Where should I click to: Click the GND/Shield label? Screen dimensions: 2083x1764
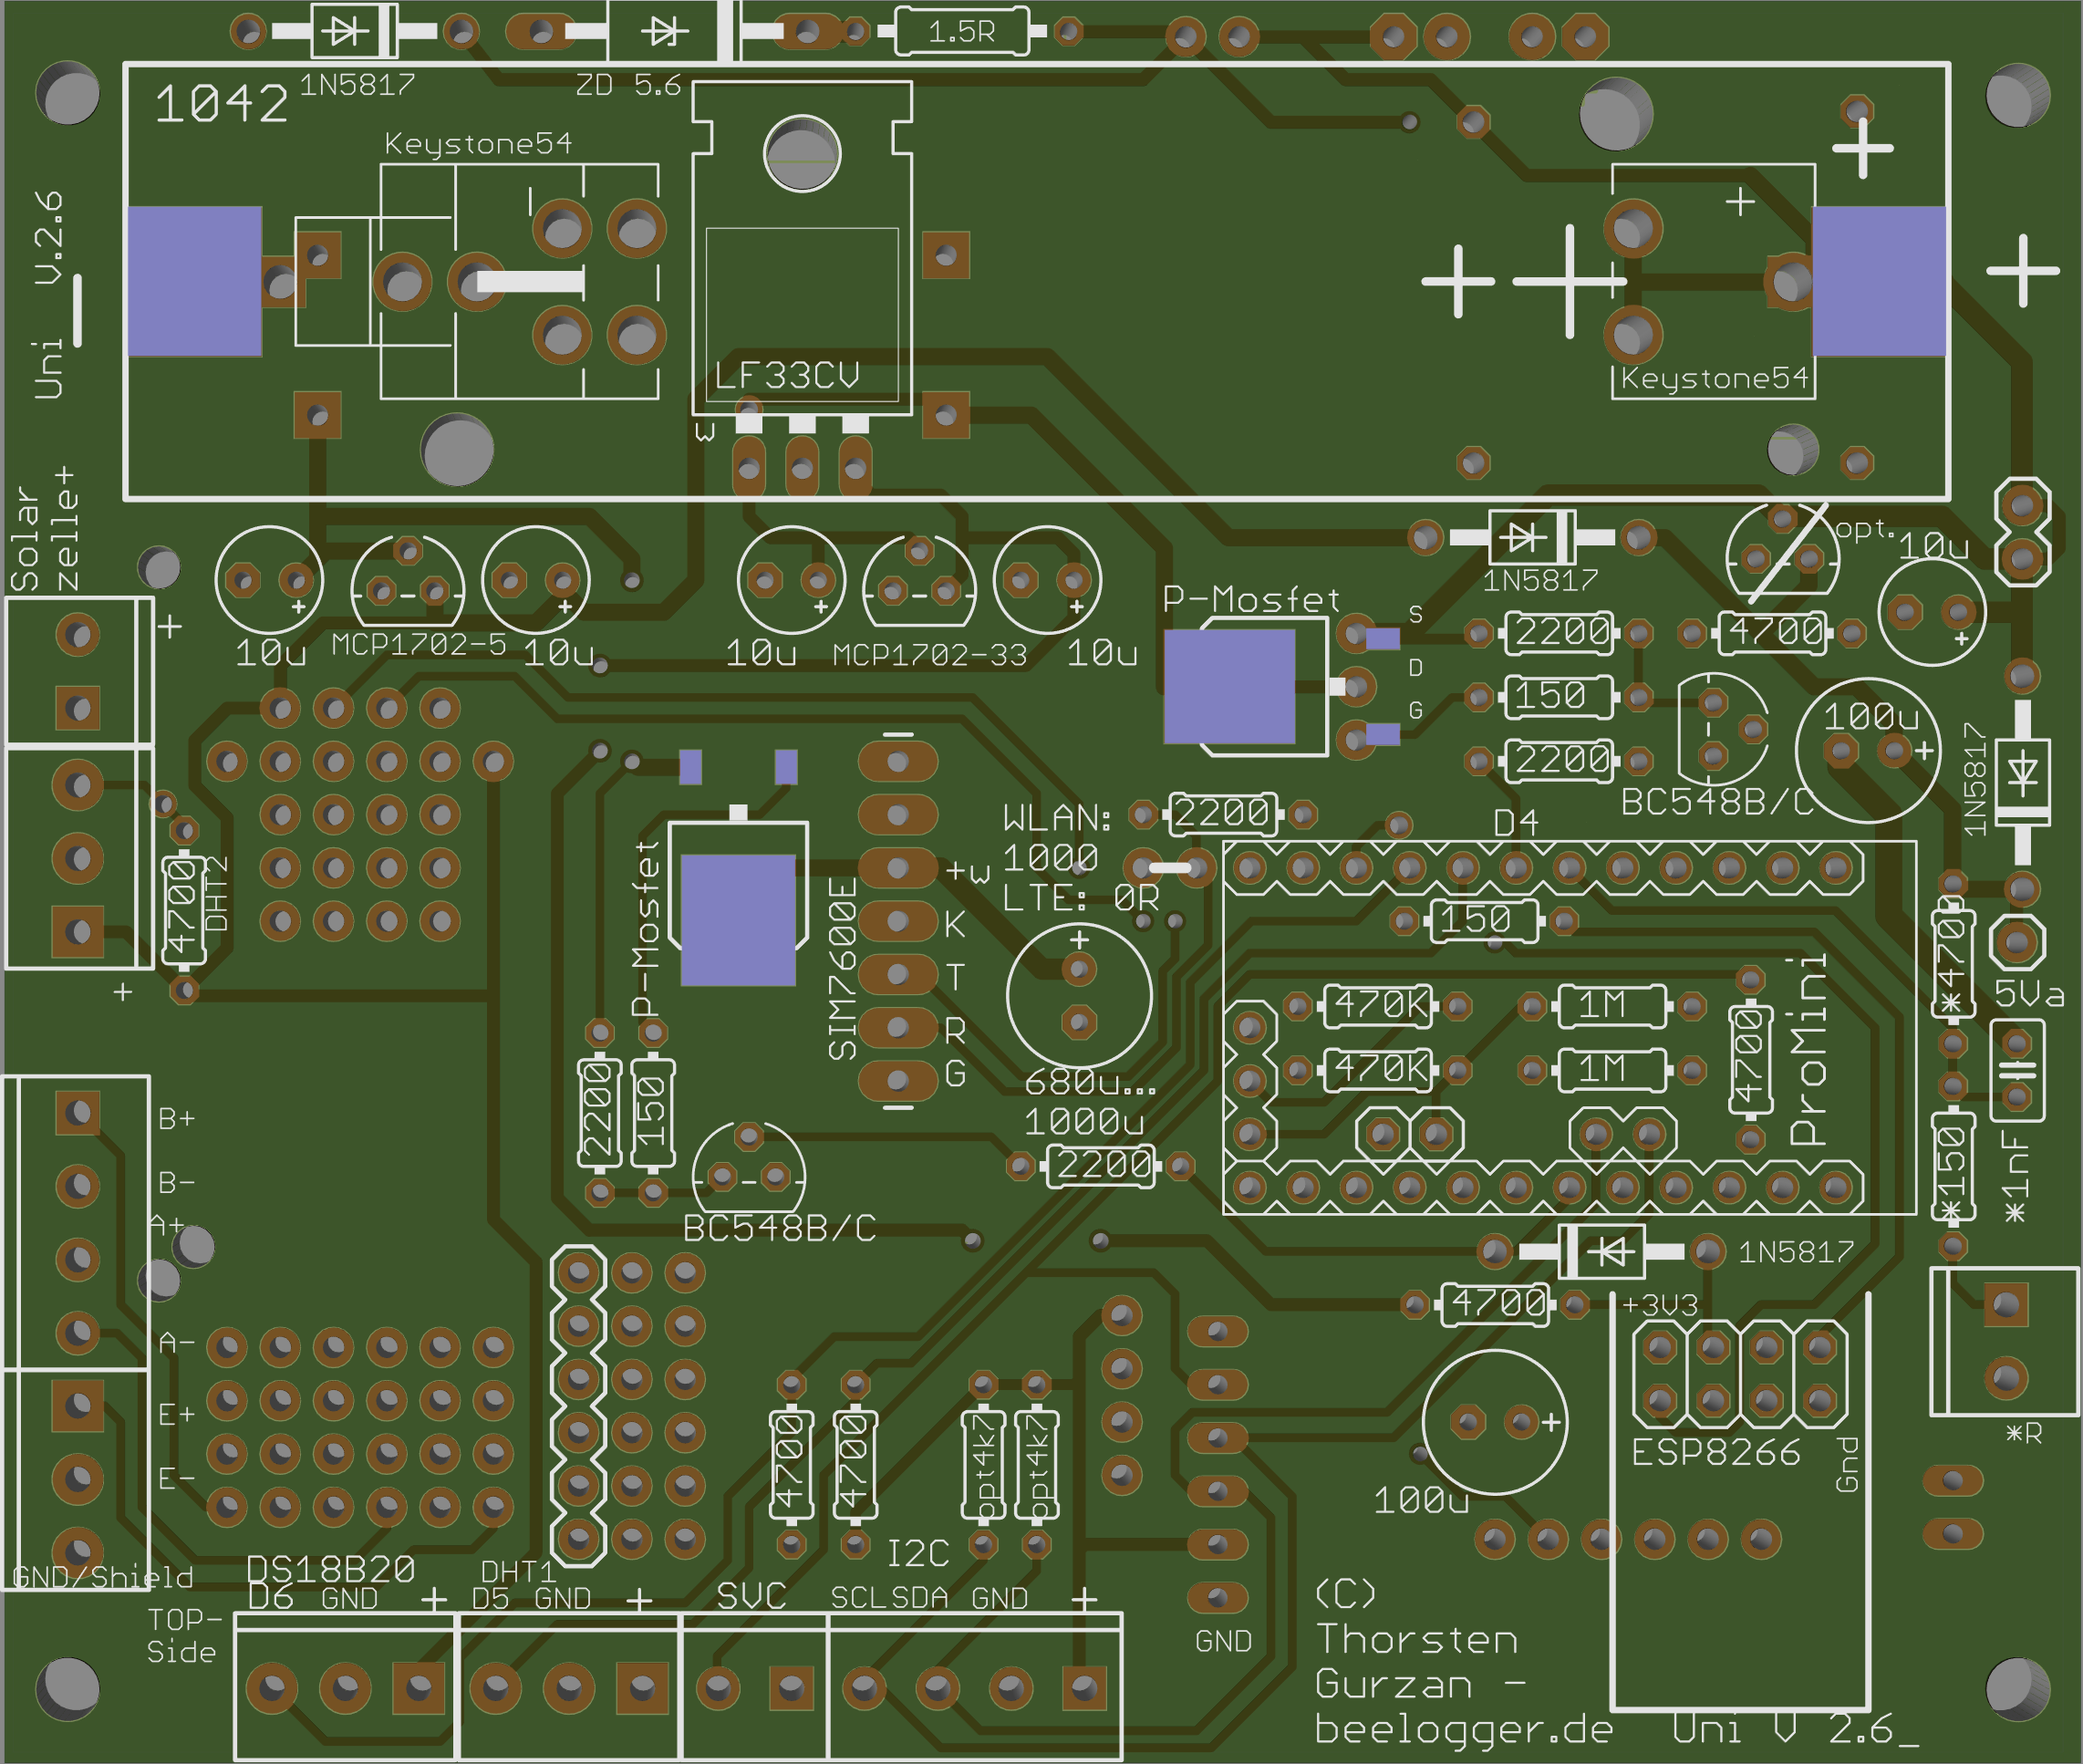coord(102,1578)
